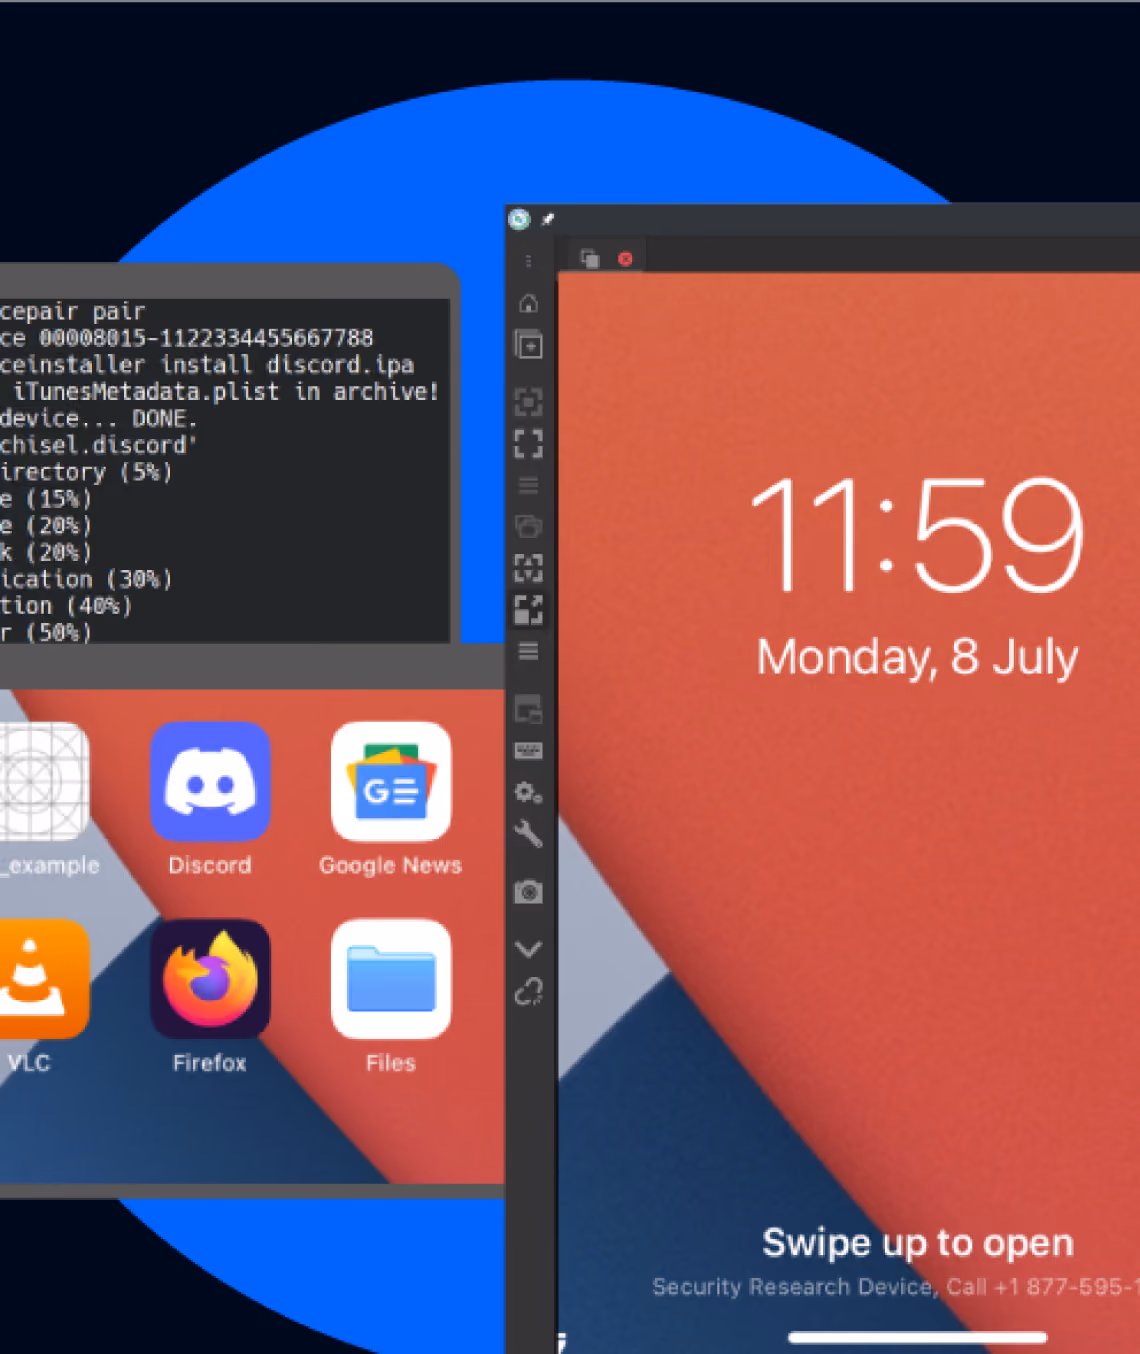Image resolution: width=1140 pixels, height=1354 pixels.
Task: Click the 'Discord' label under the app icon
Action: (210, 865)
